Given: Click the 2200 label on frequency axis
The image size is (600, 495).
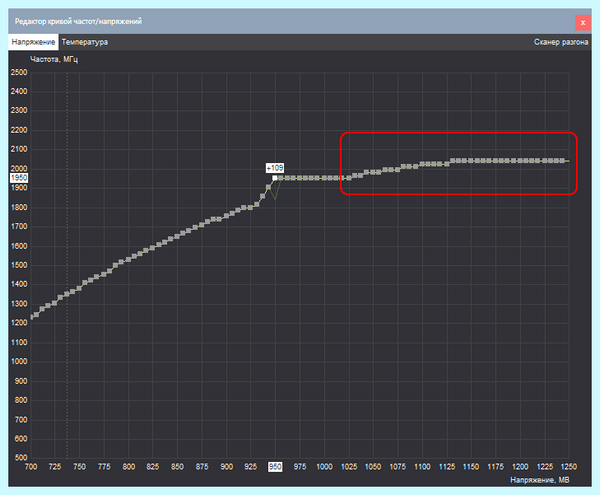Looking at the screenshot, I should [x=19, y=130].
